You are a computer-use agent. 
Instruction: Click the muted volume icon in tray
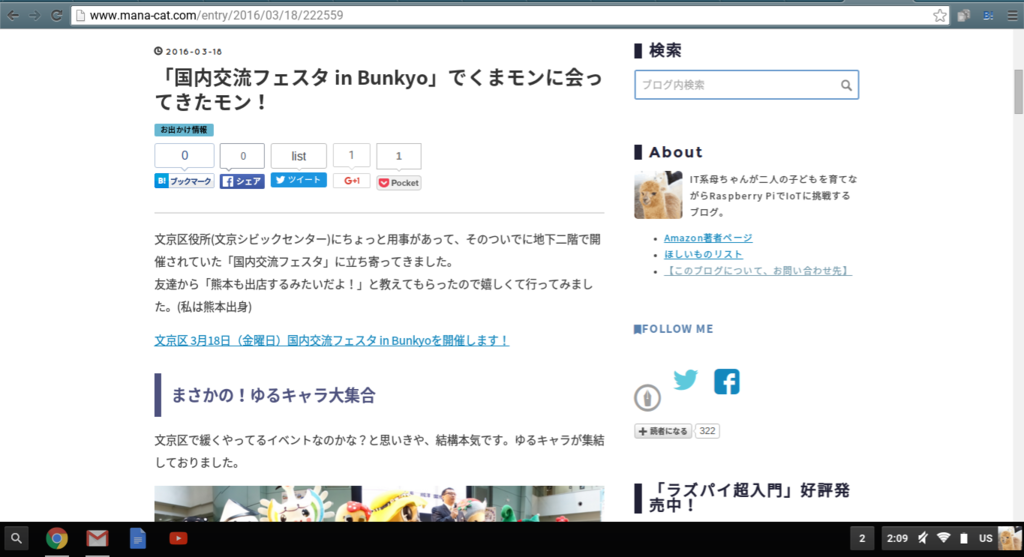(923, 539)
